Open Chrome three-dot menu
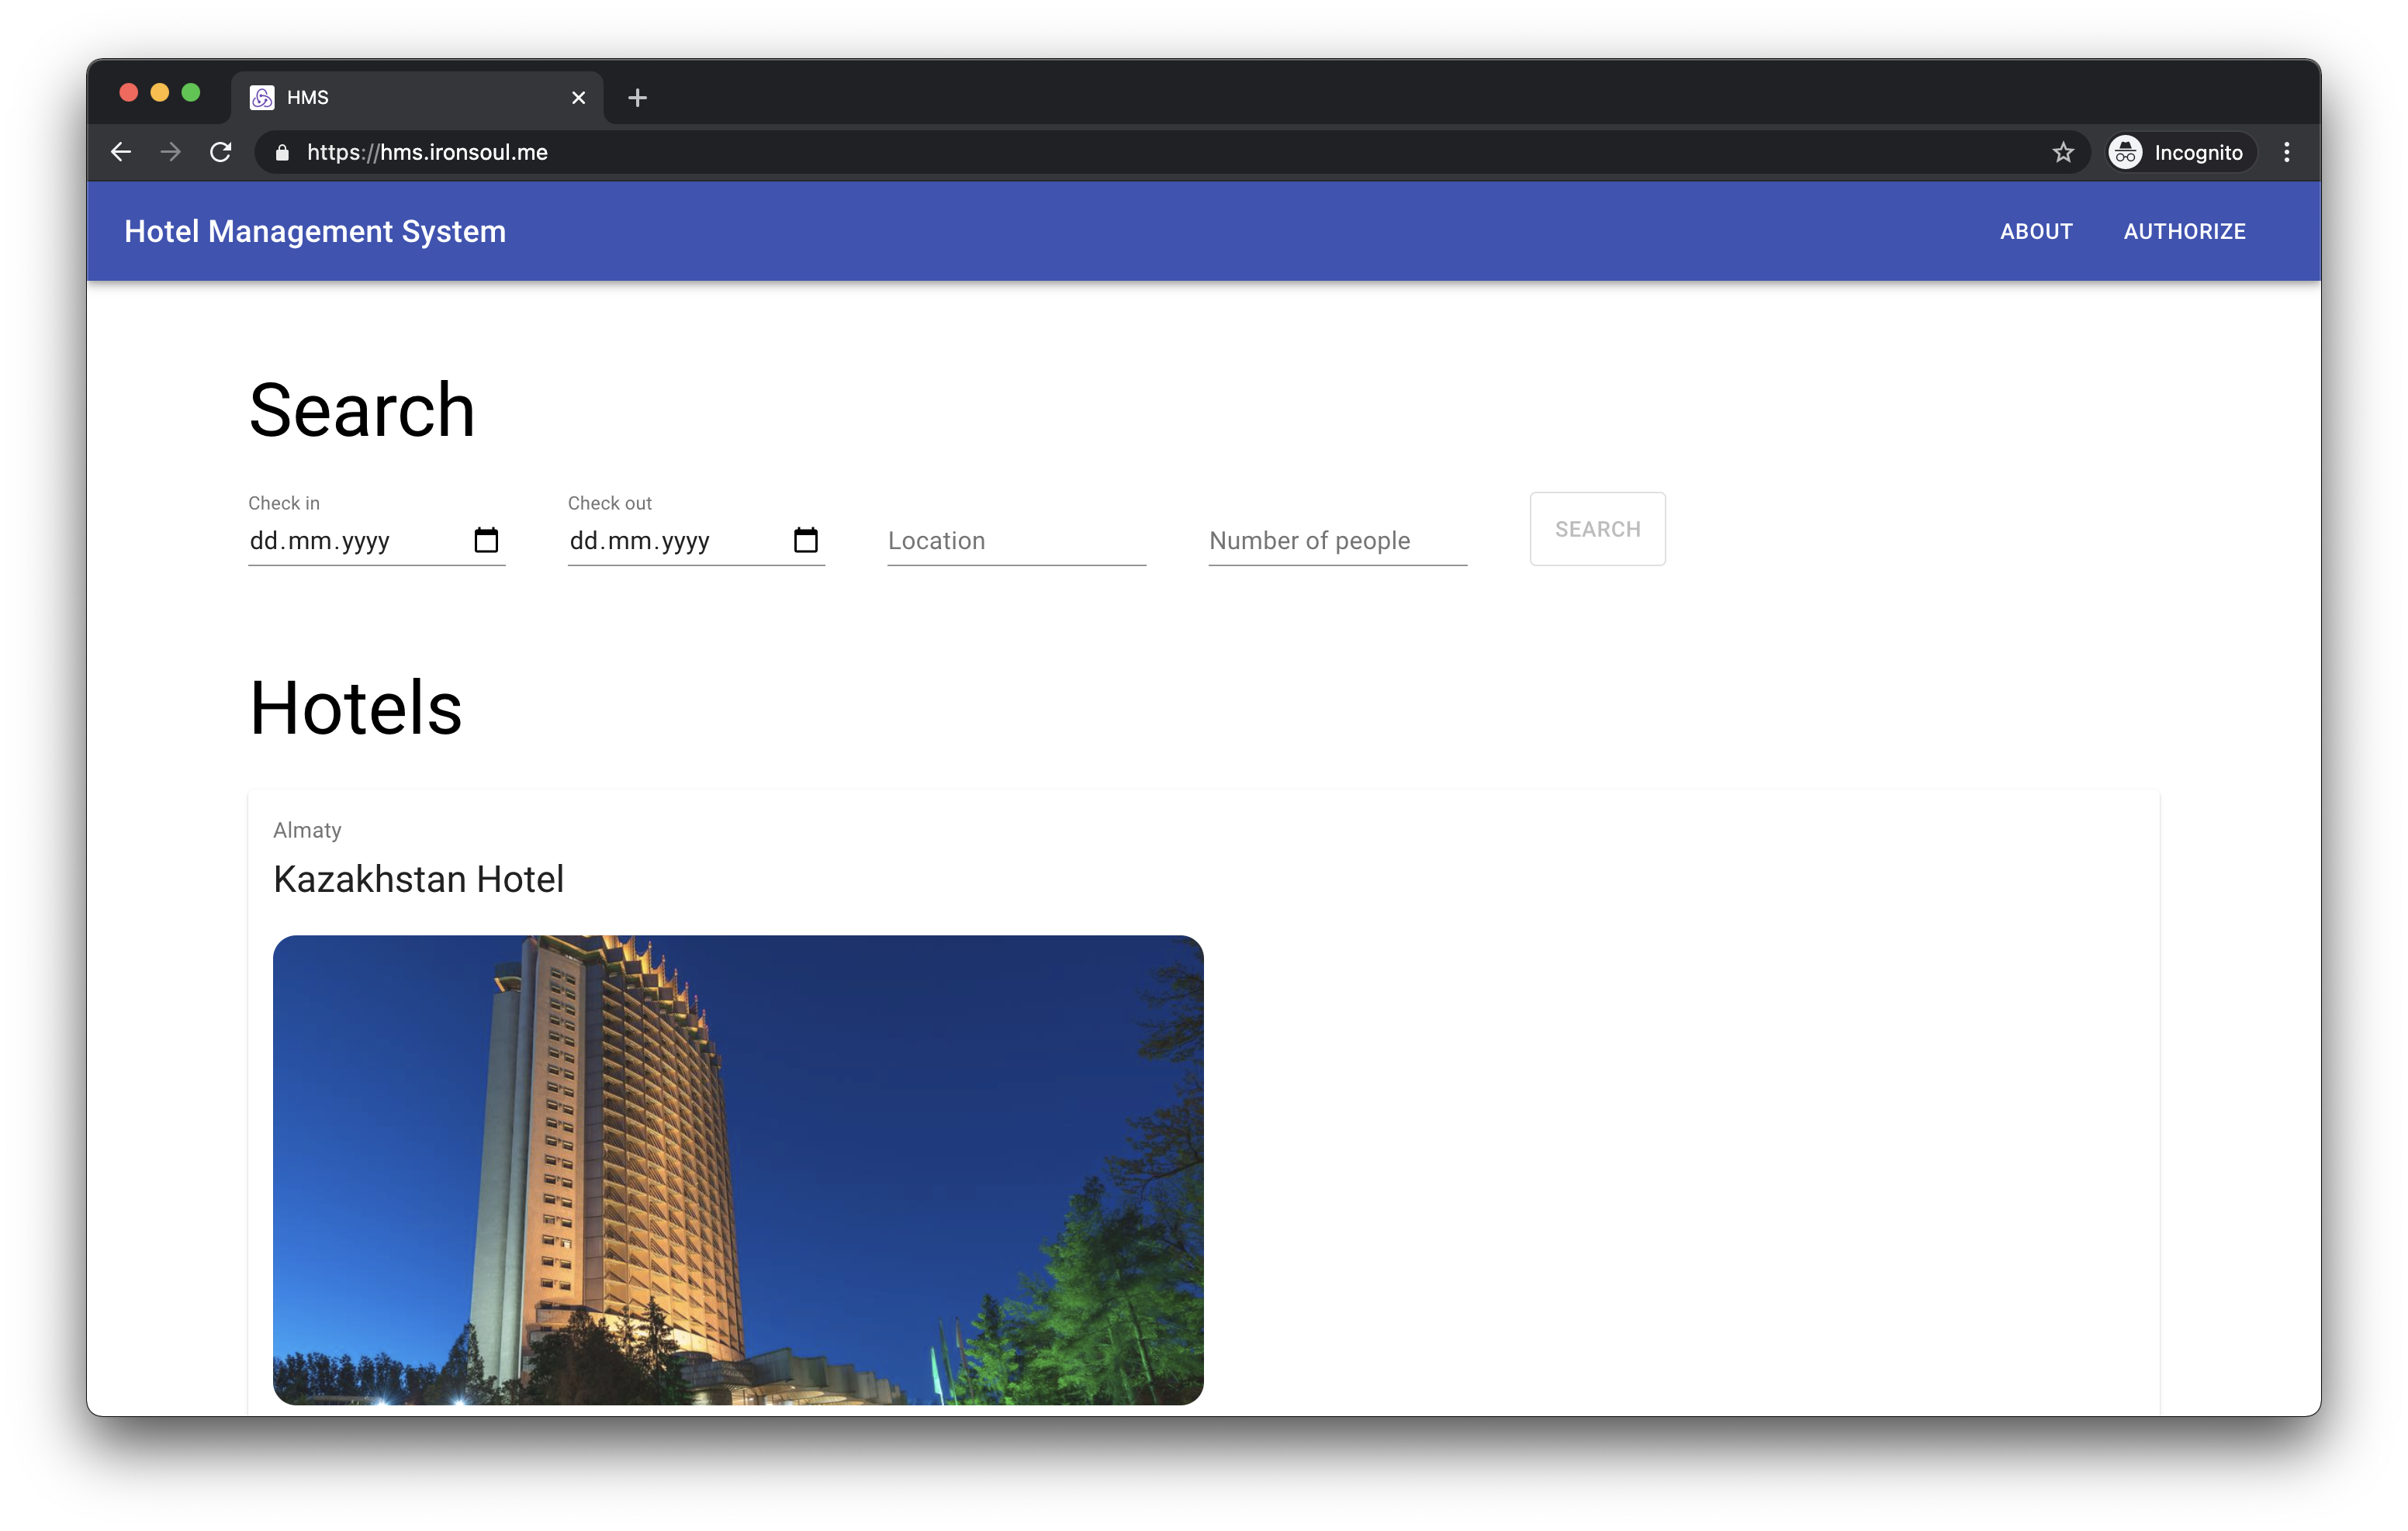This screenshot has width=2408, height=1531. (x=2287, y=152)
